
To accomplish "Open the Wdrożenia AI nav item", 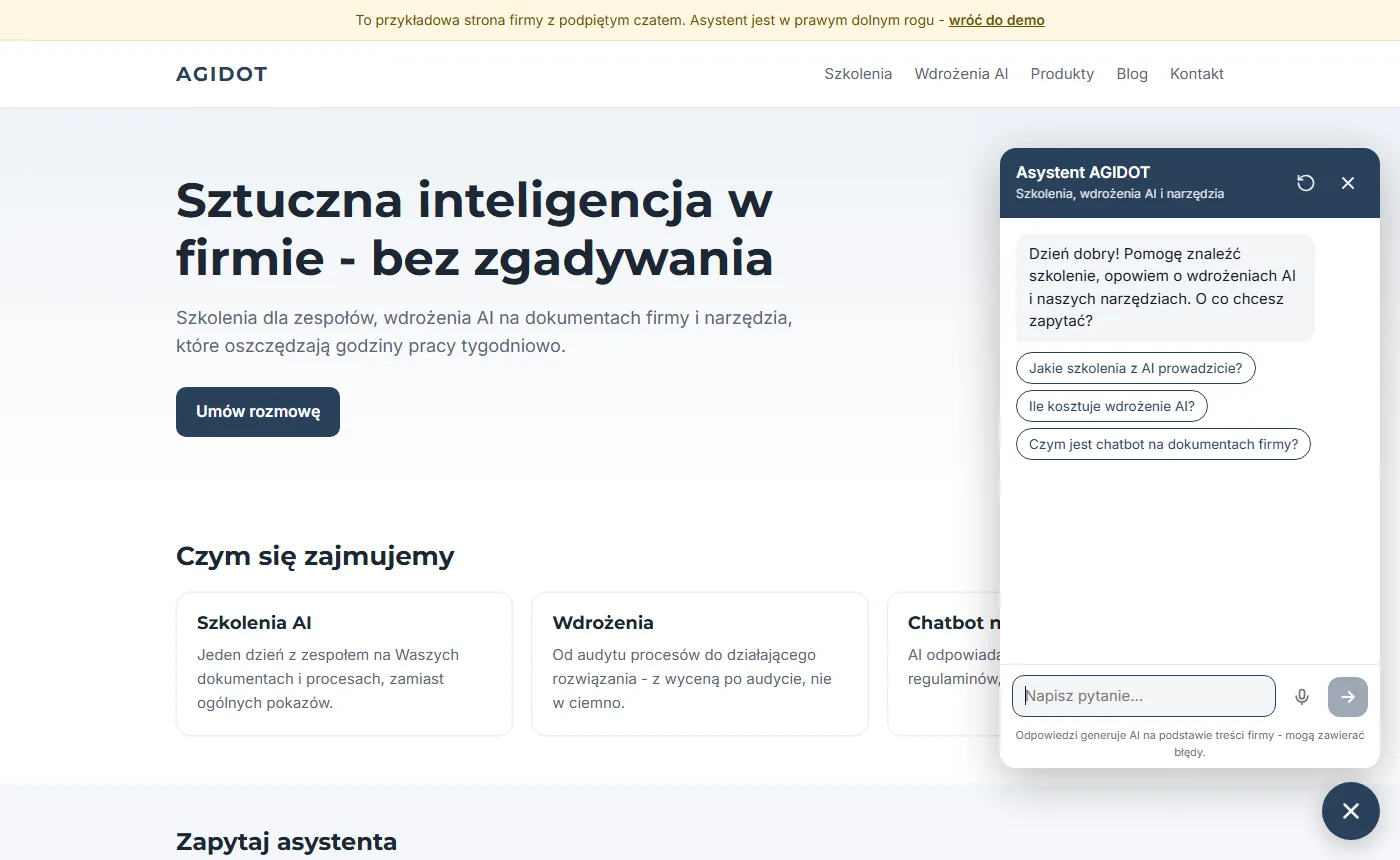I will (x=961, y=74).
